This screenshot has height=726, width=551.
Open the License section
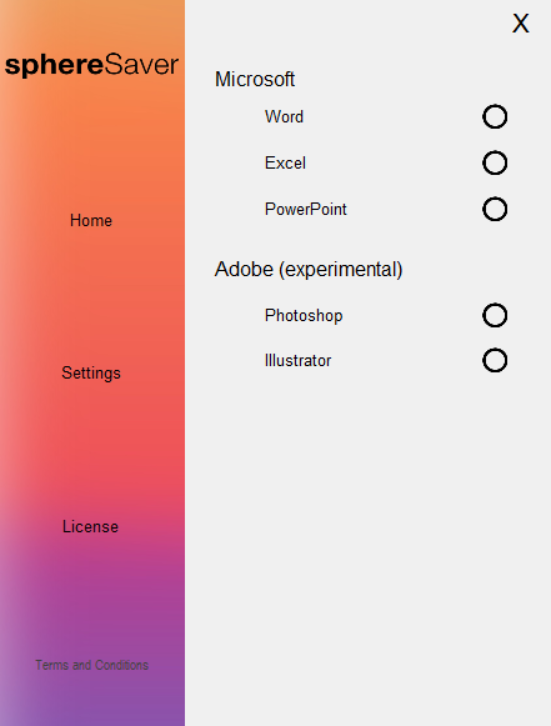click(x=90, y=526)
